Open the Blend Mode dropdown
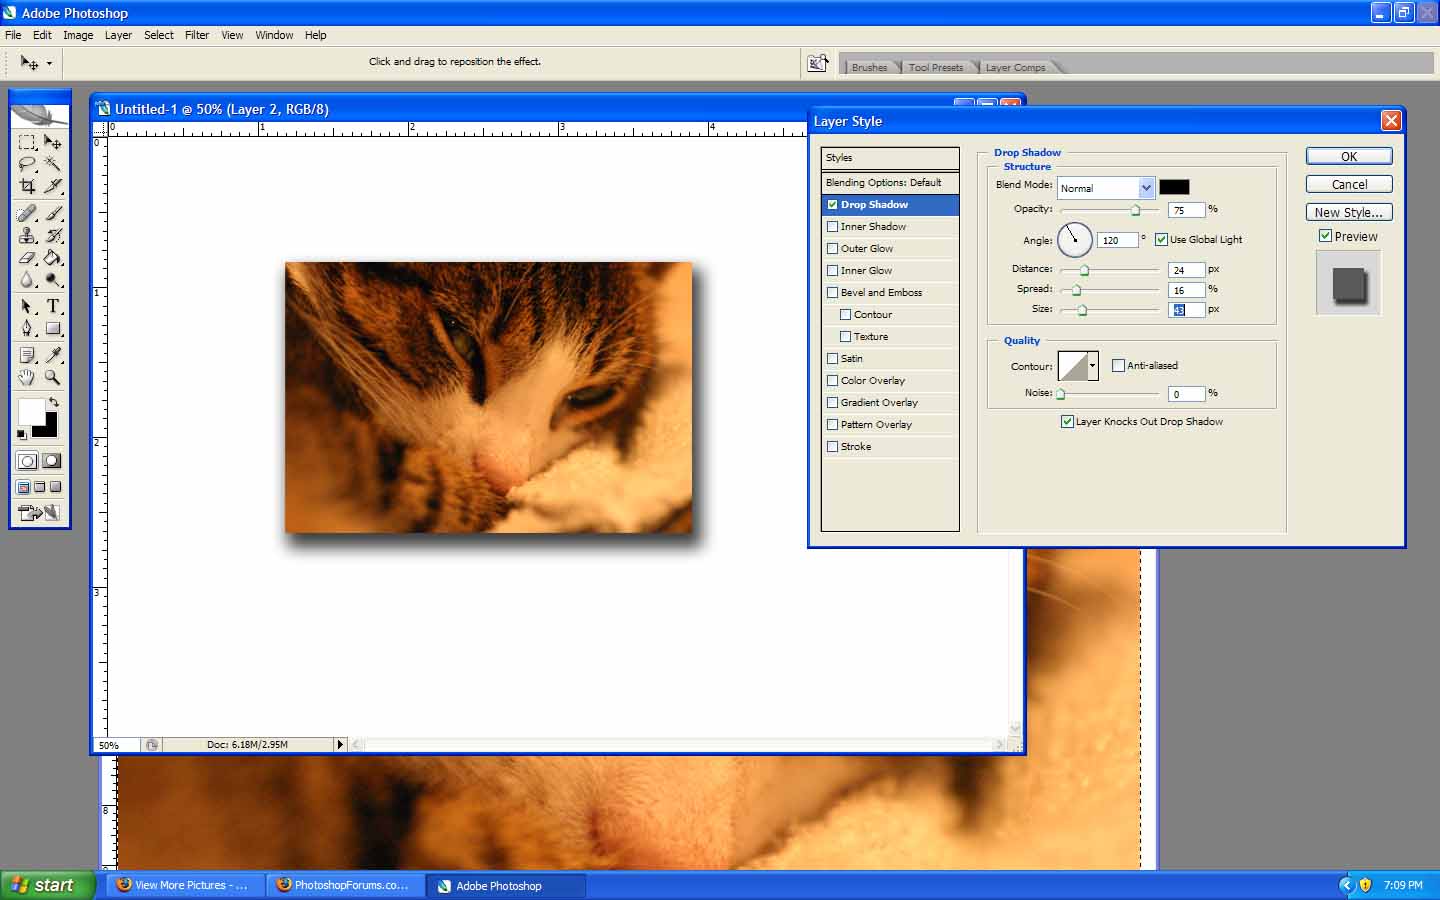Viewport: 1440px width, 900px height. [1146, 188]
